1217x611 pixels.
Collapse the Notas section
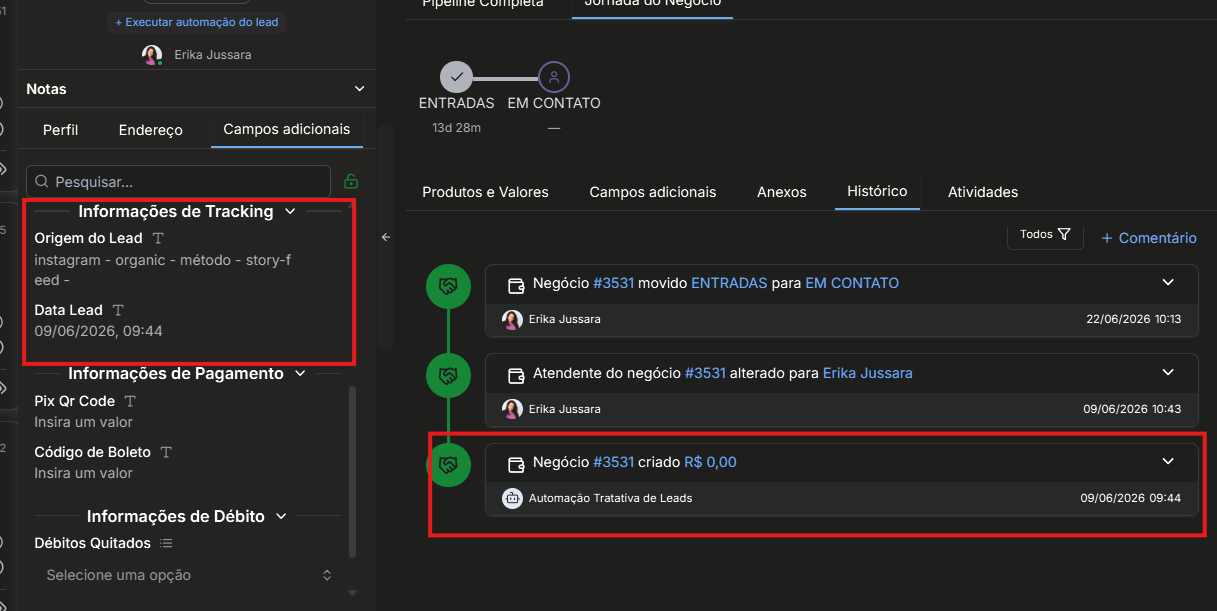360,89
